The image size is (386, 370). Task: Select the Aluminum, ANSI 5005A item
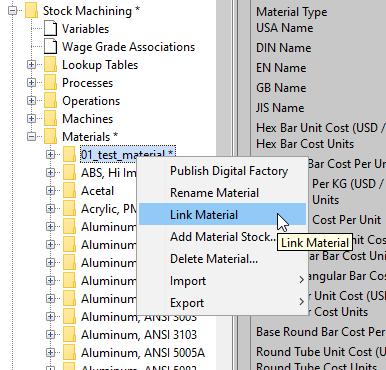(x=143, y=353)
